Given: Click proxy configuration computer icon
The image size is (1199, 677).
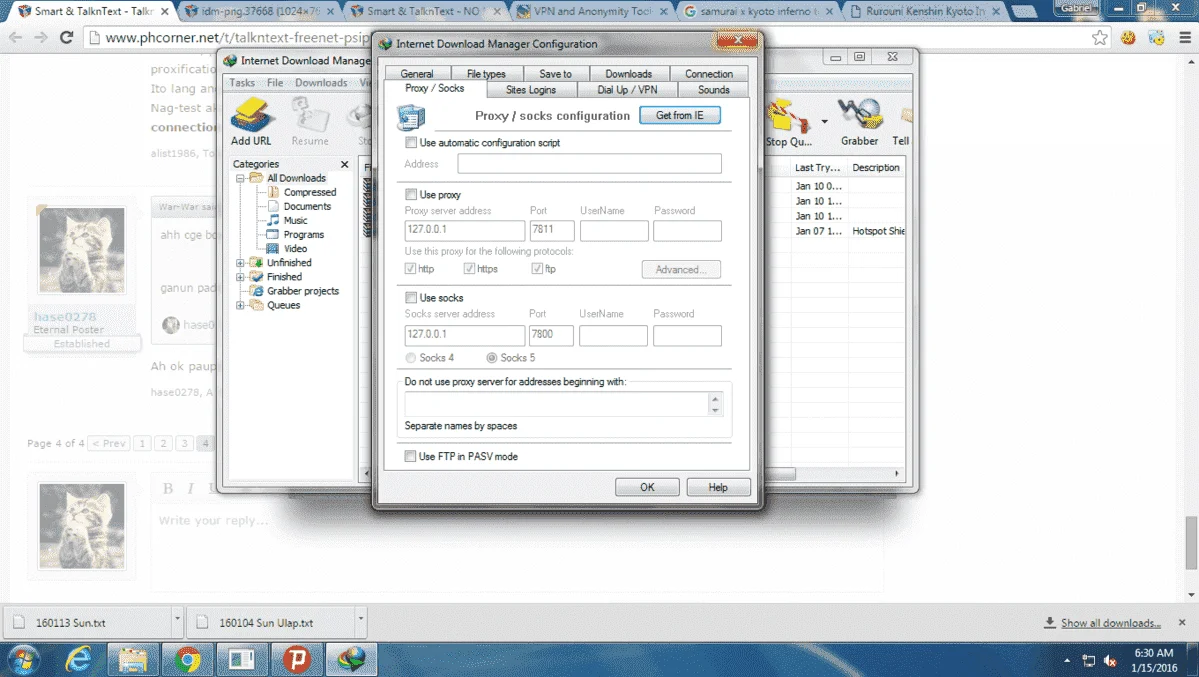Looking at the screenshot, I should tap(411, 117).
